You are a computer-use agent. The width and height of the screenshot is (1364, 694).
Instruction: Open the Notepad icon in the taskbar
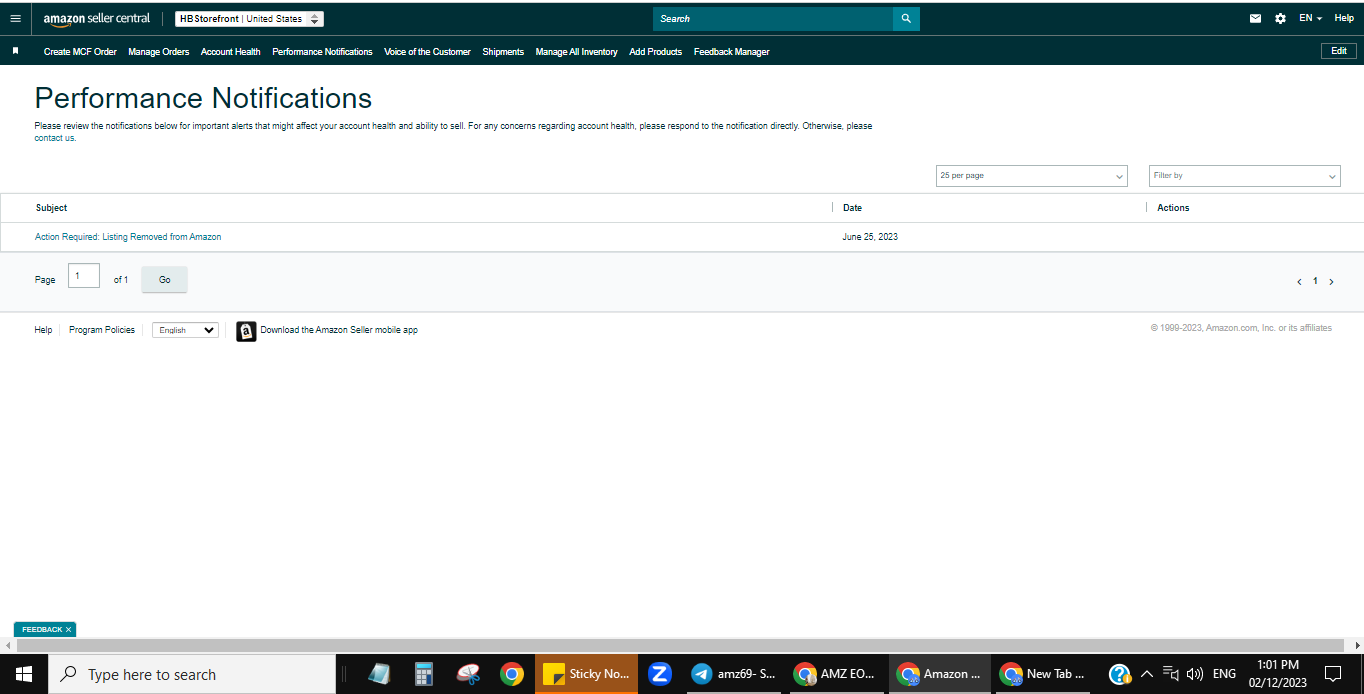[378, 674]
